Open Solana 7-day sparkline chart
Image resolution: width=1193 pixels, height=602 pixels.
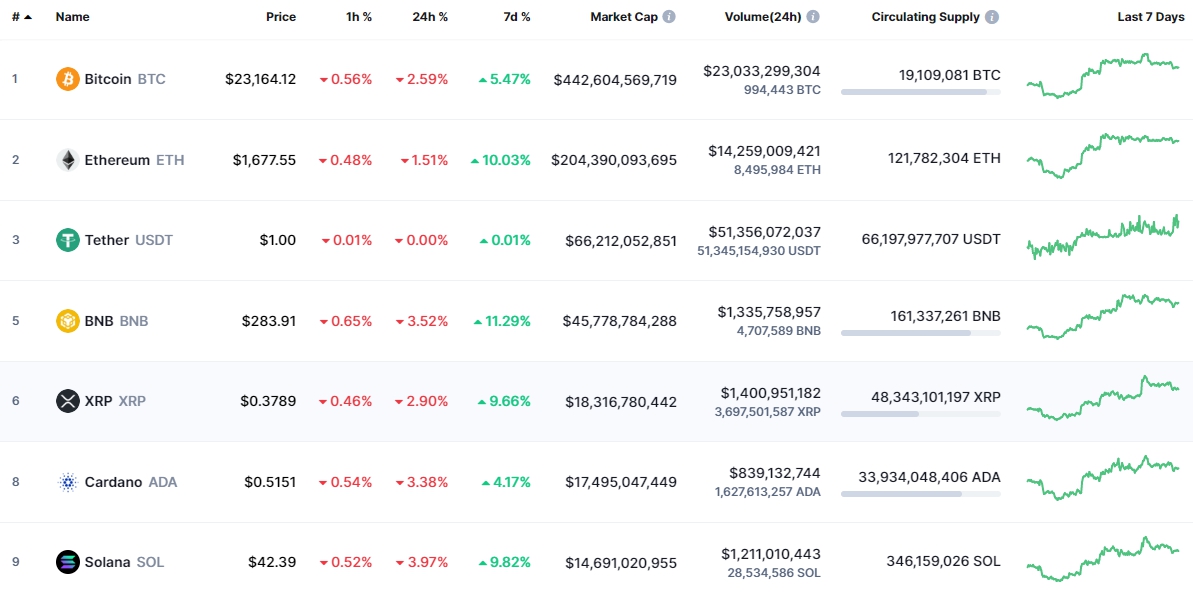pyautogui.click(x=1103, y=559)
